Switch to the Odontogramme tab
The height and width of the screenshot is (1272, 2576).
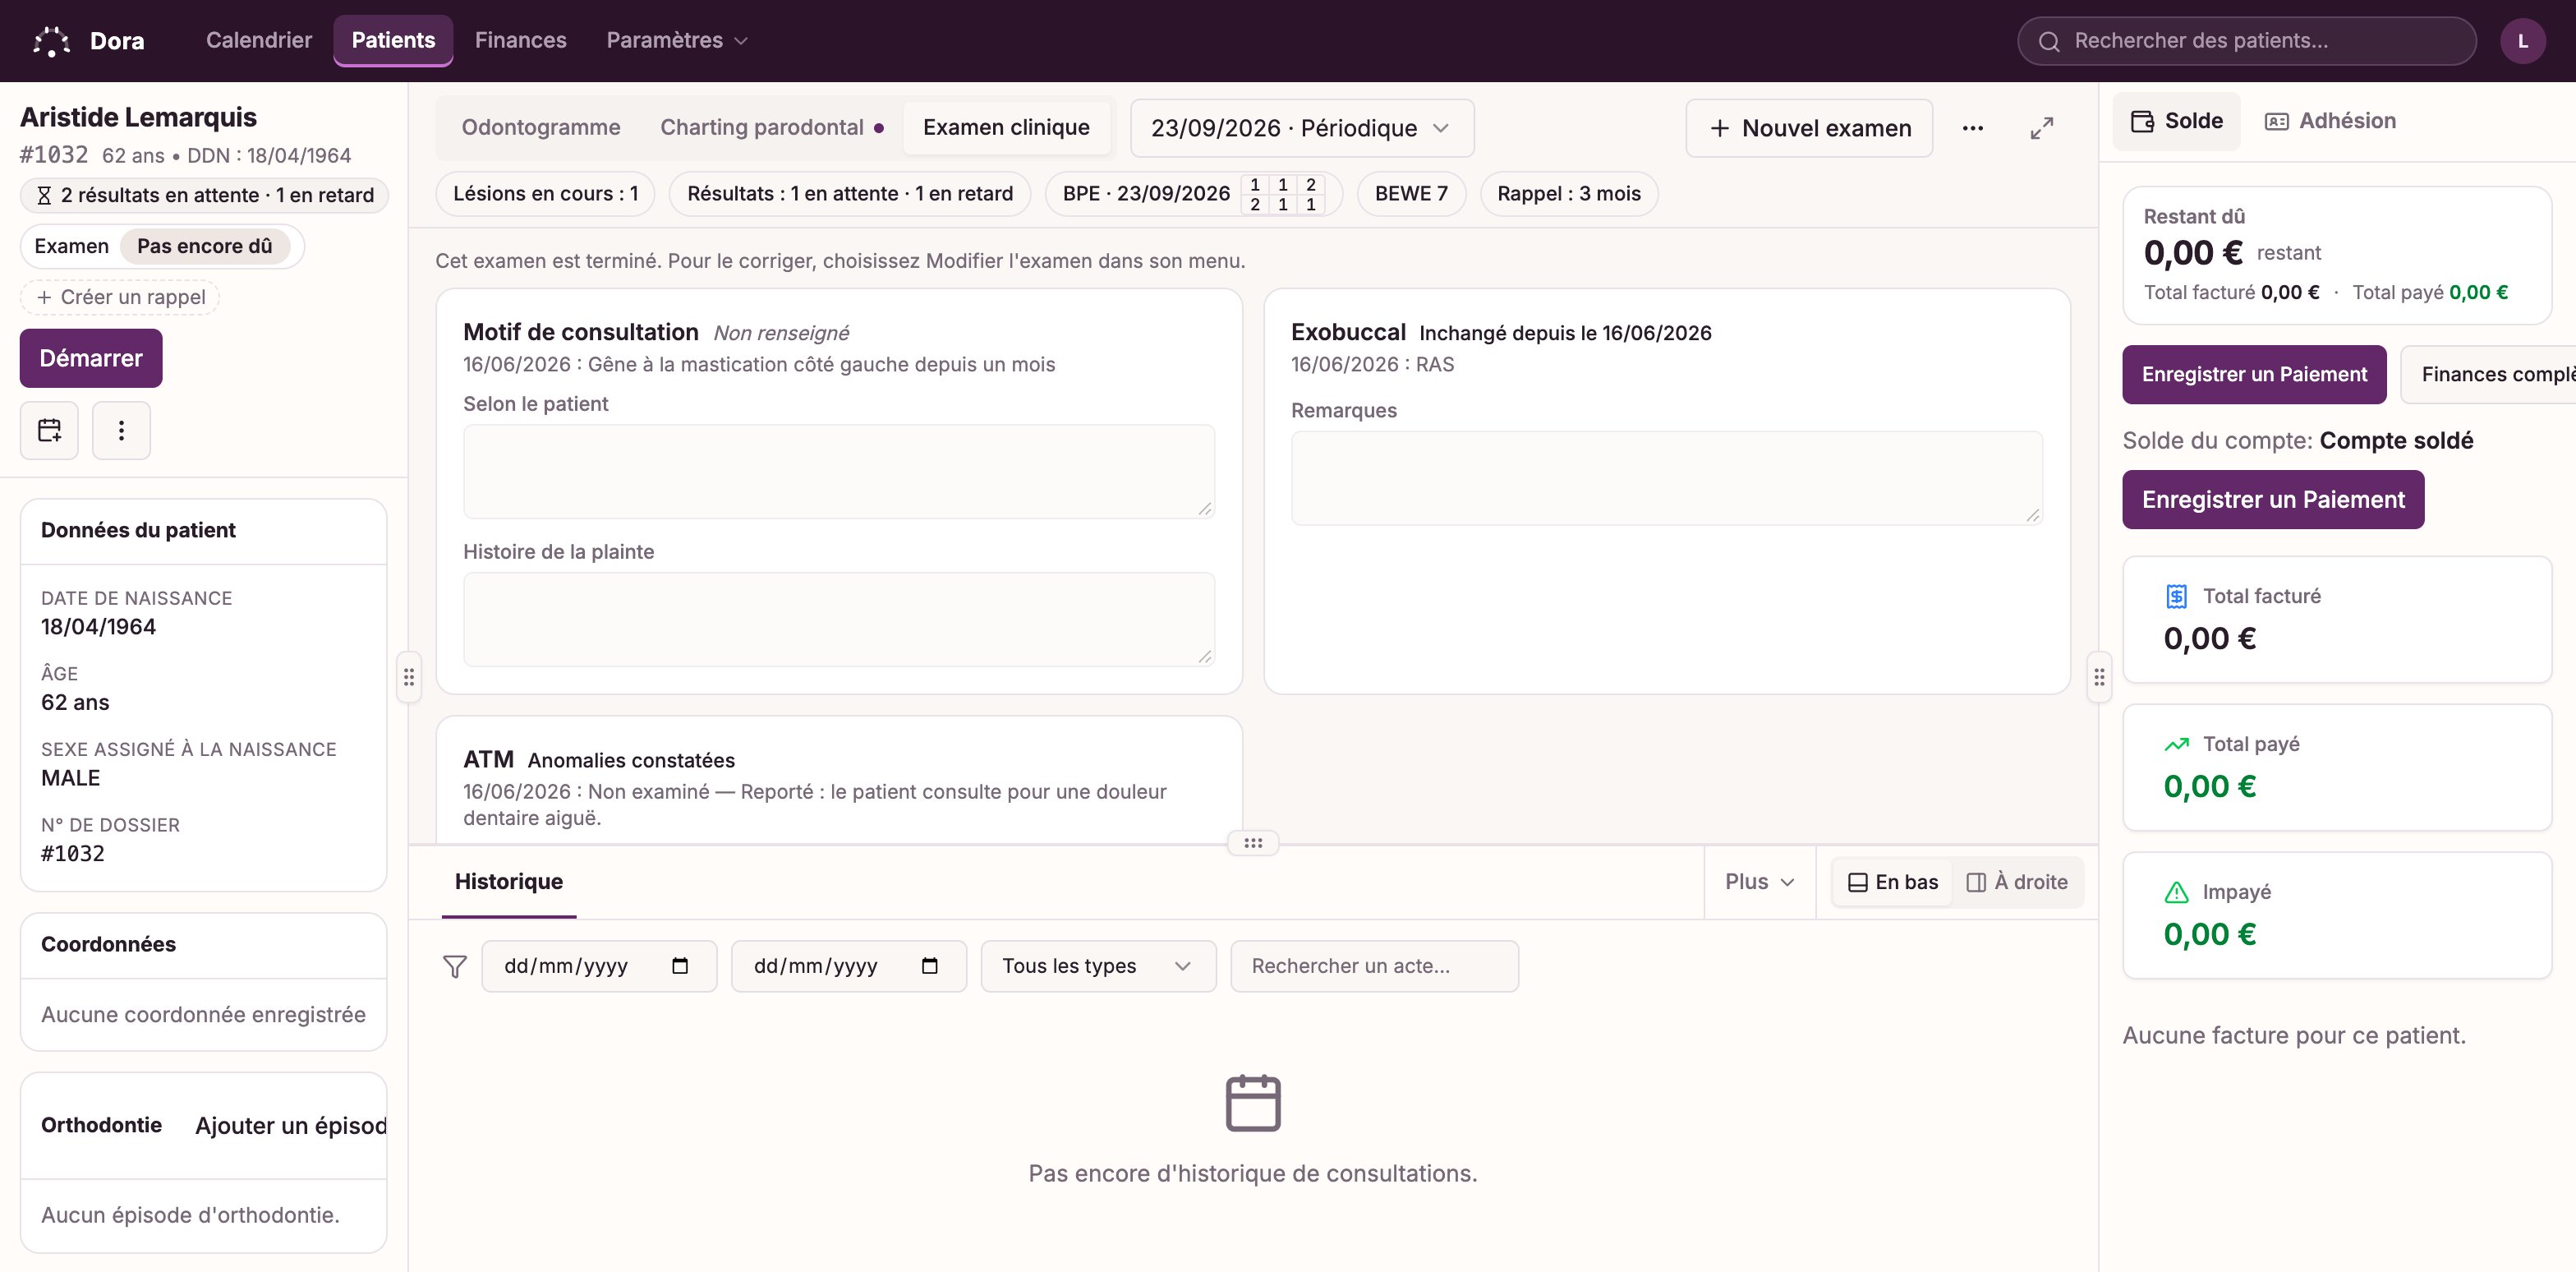[x=540, y=127]
